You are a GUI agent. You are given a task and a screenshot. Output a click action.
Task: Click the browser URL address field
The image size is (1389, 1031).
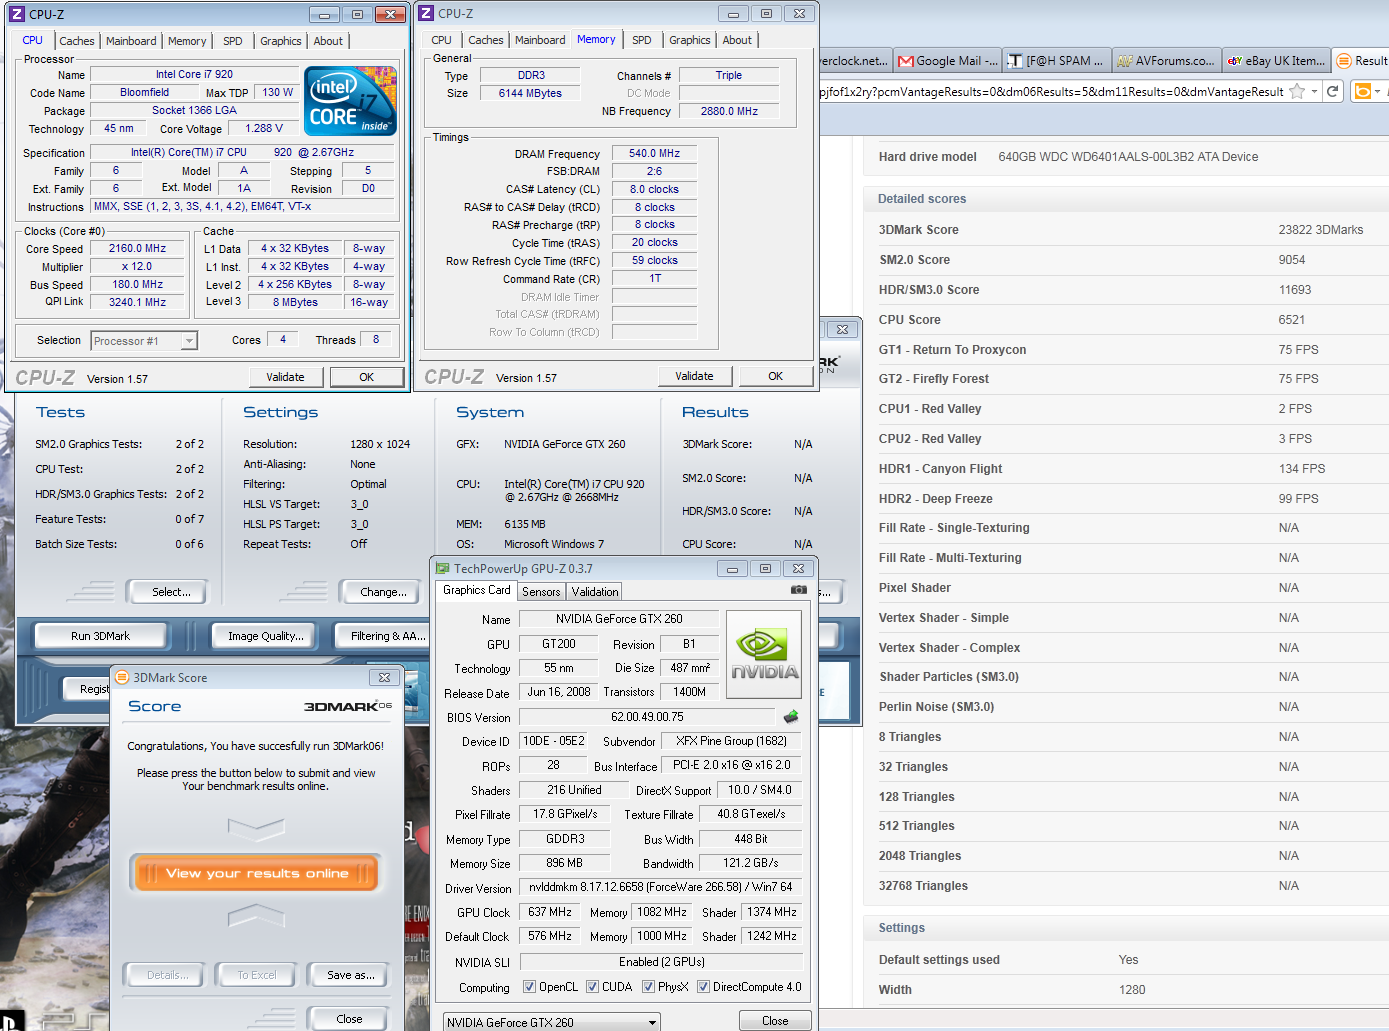(1050, 91)
